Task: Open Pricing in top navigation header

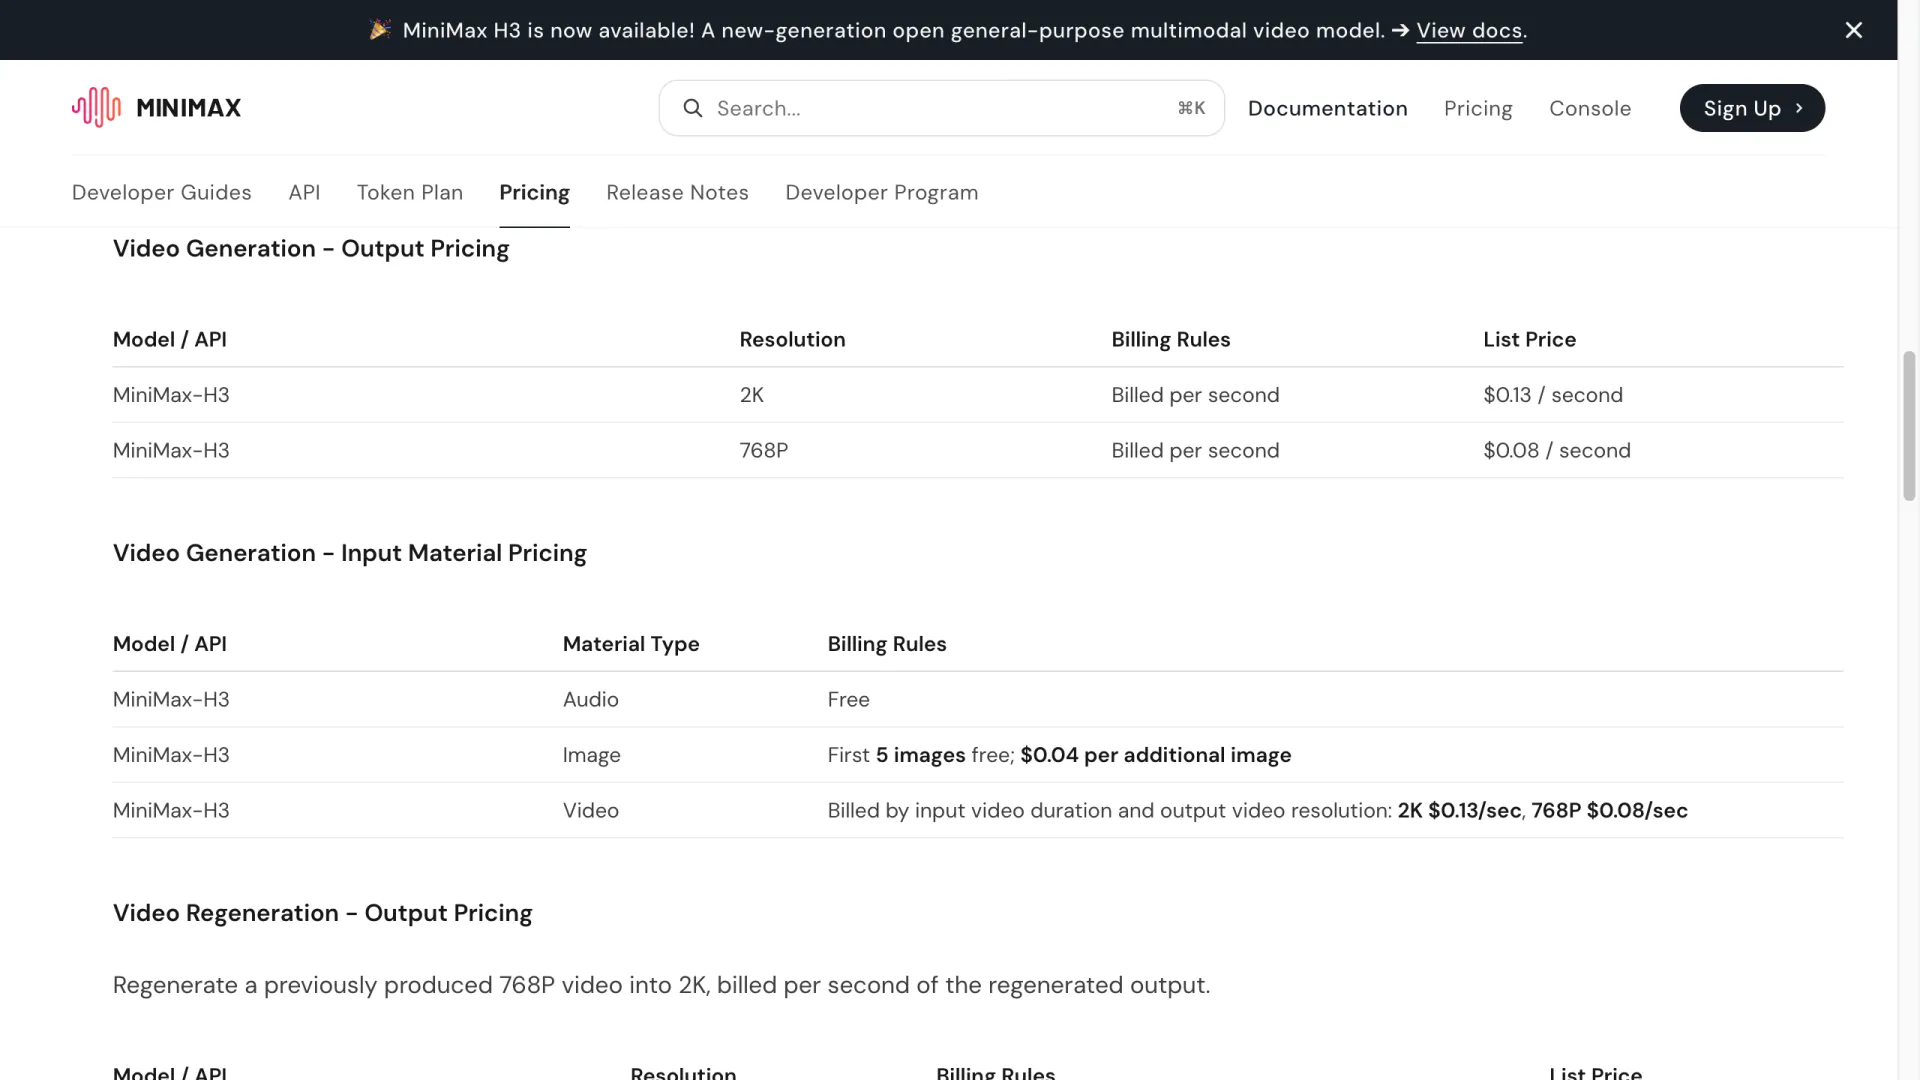Action: (x=1477, y=108)
